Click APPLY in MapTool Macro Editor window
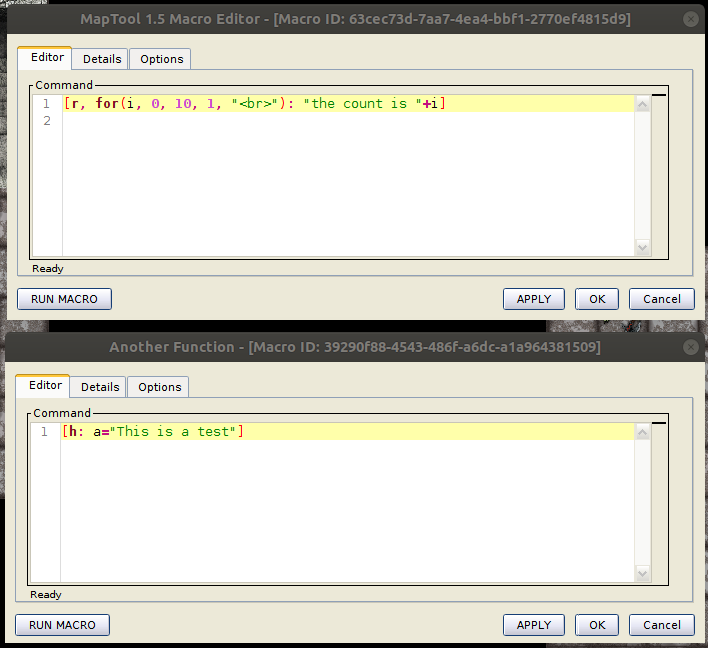This screenshot has width=708, height=648. (534, 299)
